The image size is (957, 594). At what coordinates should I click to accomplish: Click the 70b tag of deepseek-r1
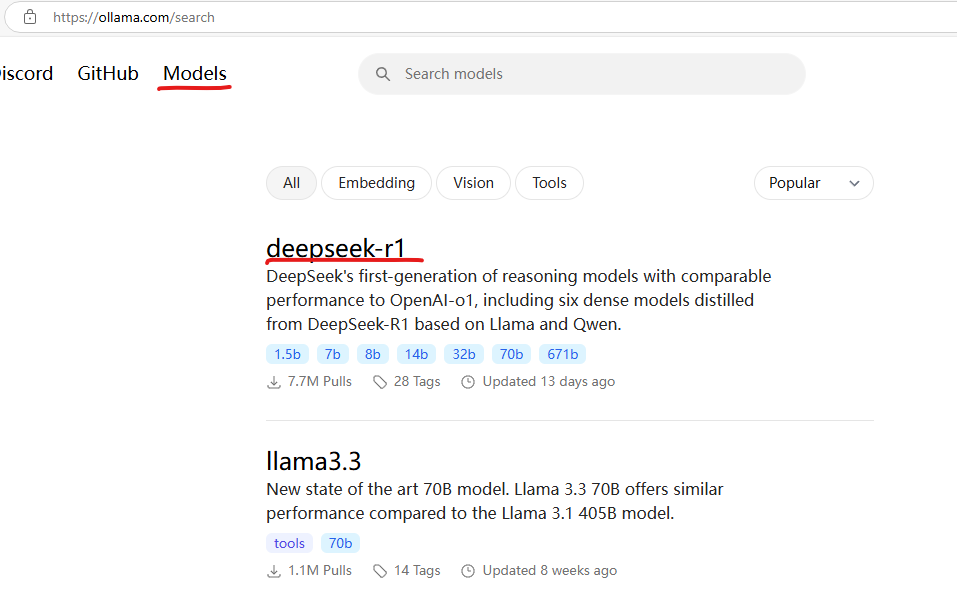click(x=511, y=354)
